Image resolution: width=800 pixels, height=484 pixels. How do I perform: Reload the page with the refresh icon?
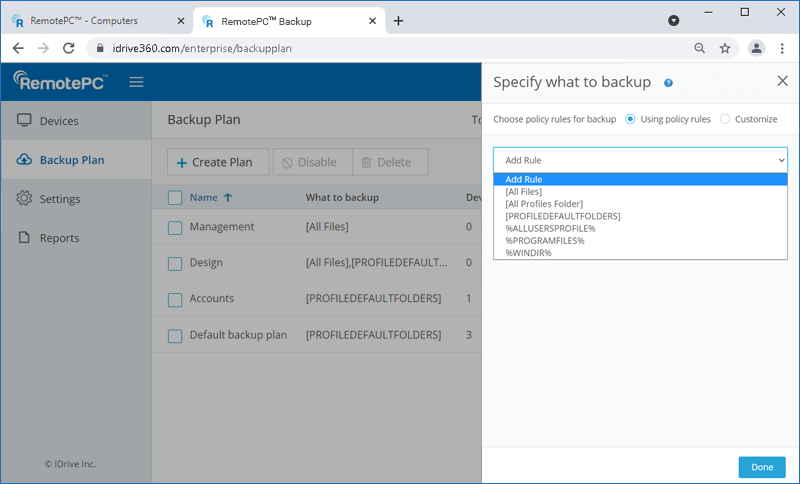coord(69,48)
